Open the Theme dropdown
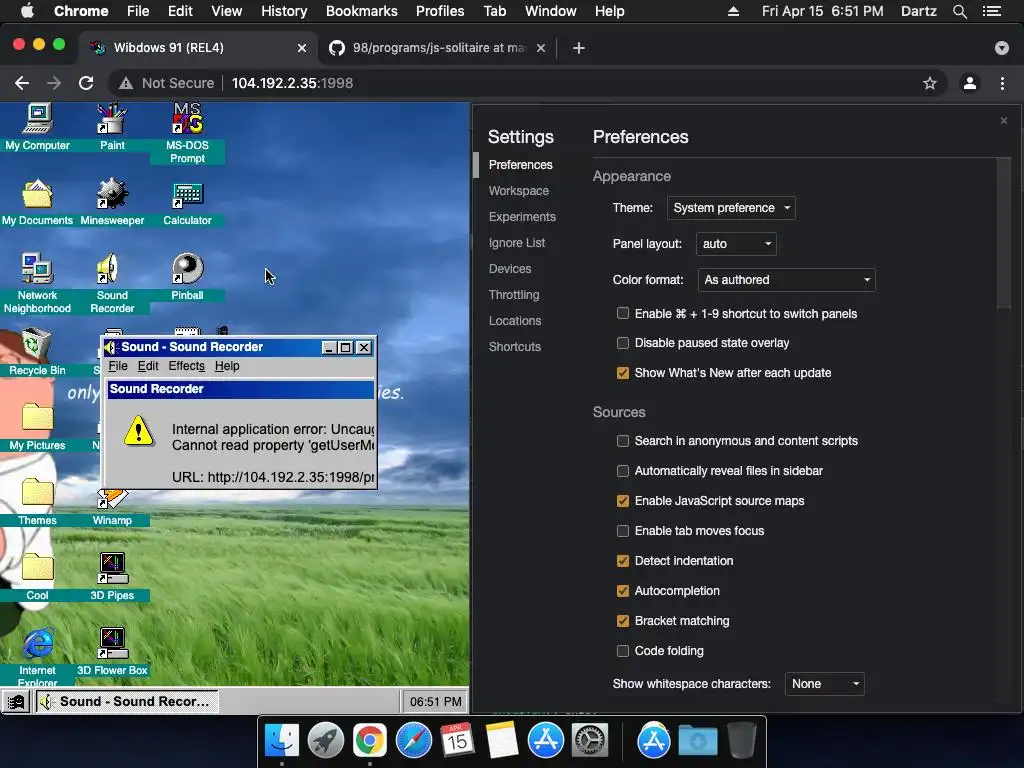Viewport: 1024px width, 768px height. click(x=731, y=208)
